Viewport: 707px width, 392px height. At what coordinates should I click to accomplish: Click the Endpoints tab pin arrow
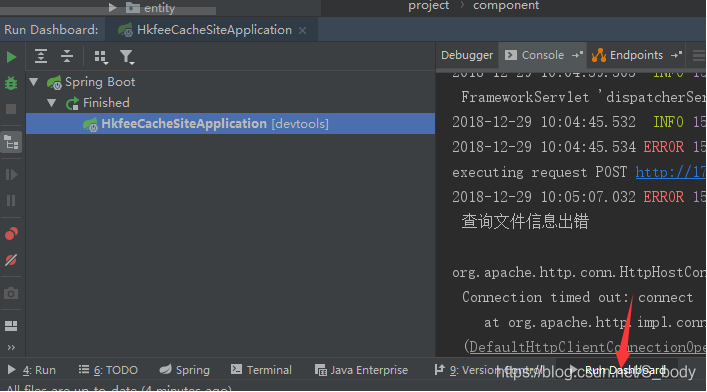(x=676, y=55)
